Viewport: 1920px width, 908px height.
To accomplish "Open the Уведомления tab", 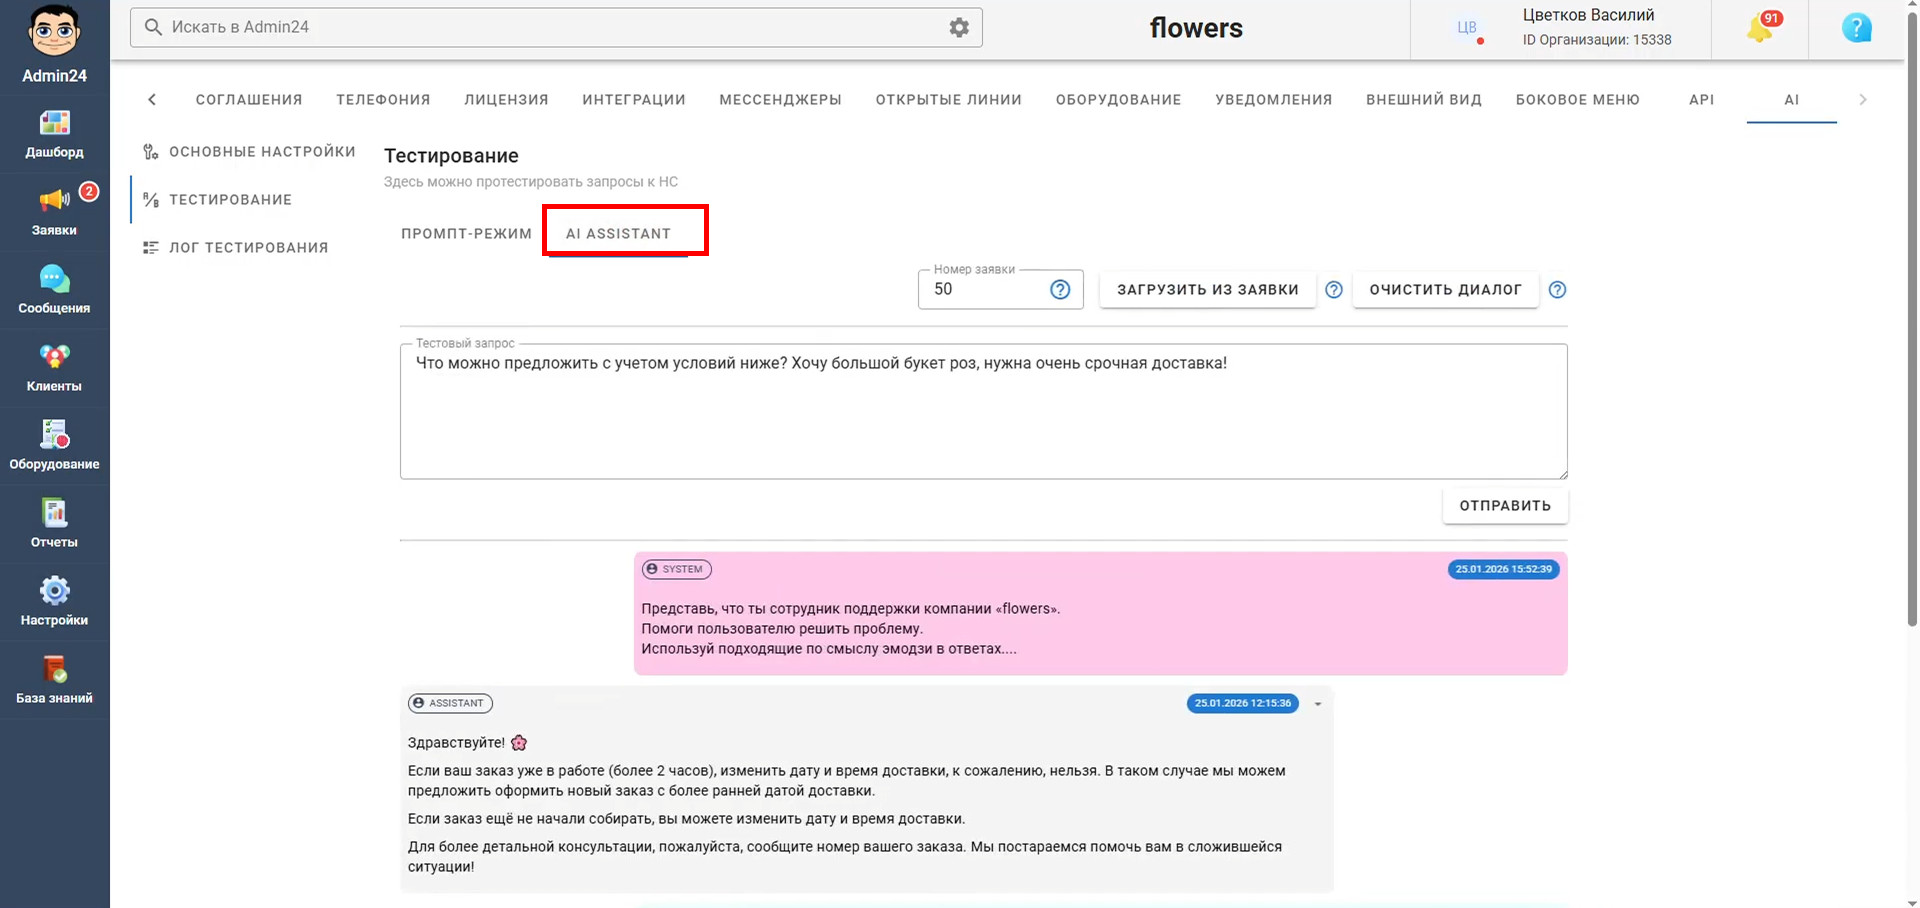I will coord(1274,100).
